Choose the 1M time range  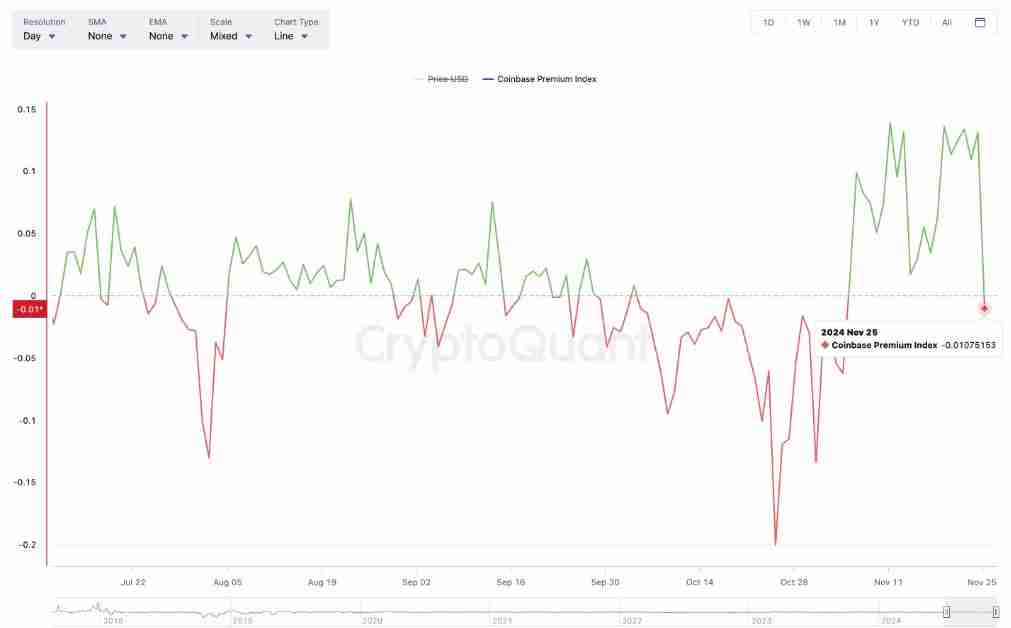pos(839,22)
